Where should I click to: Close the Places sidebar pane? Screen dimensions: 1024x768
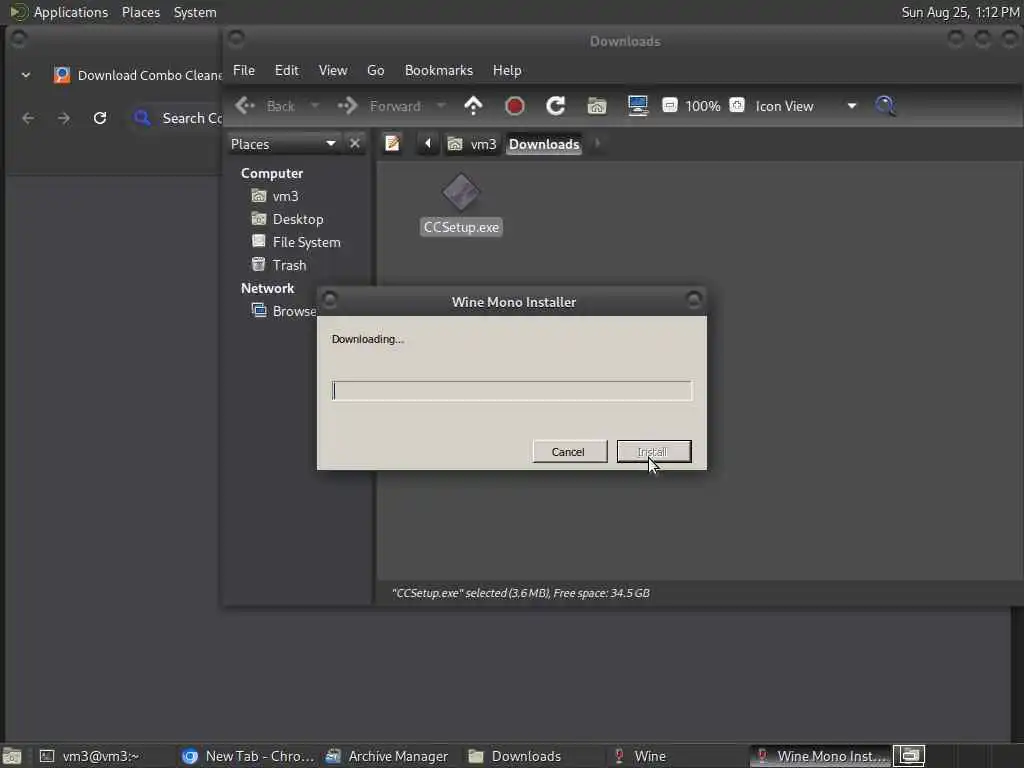click(355, 143)
